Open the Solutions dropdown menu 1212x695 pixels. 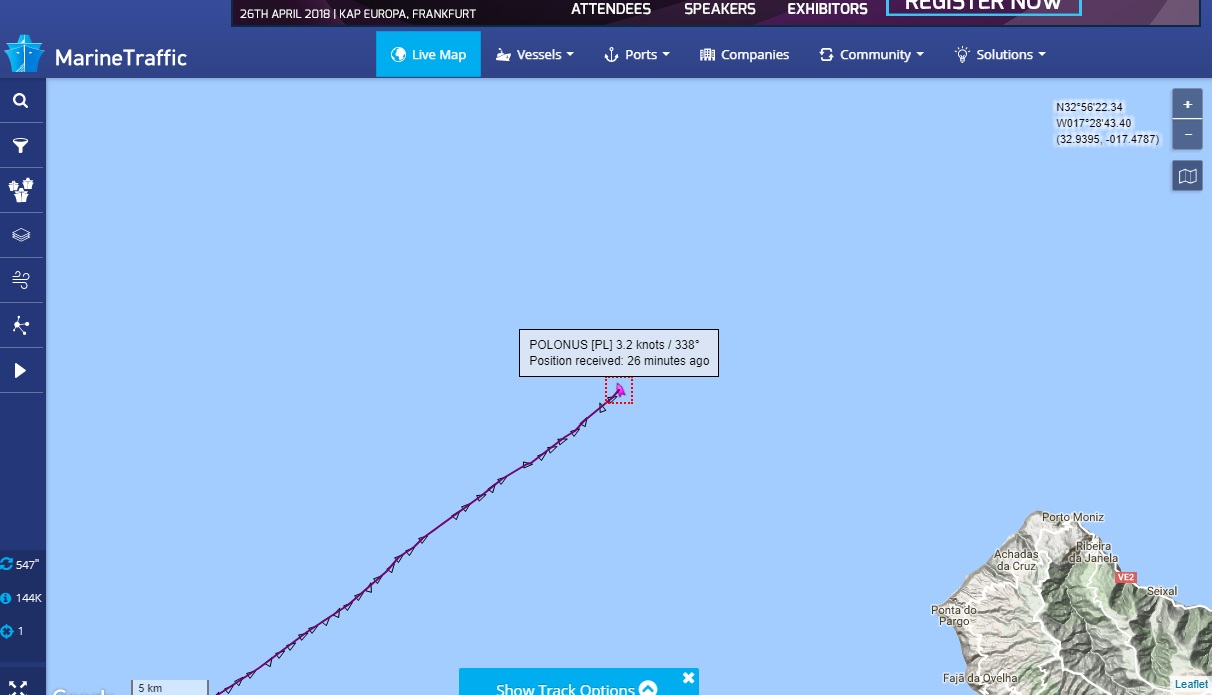[1000, 54]
